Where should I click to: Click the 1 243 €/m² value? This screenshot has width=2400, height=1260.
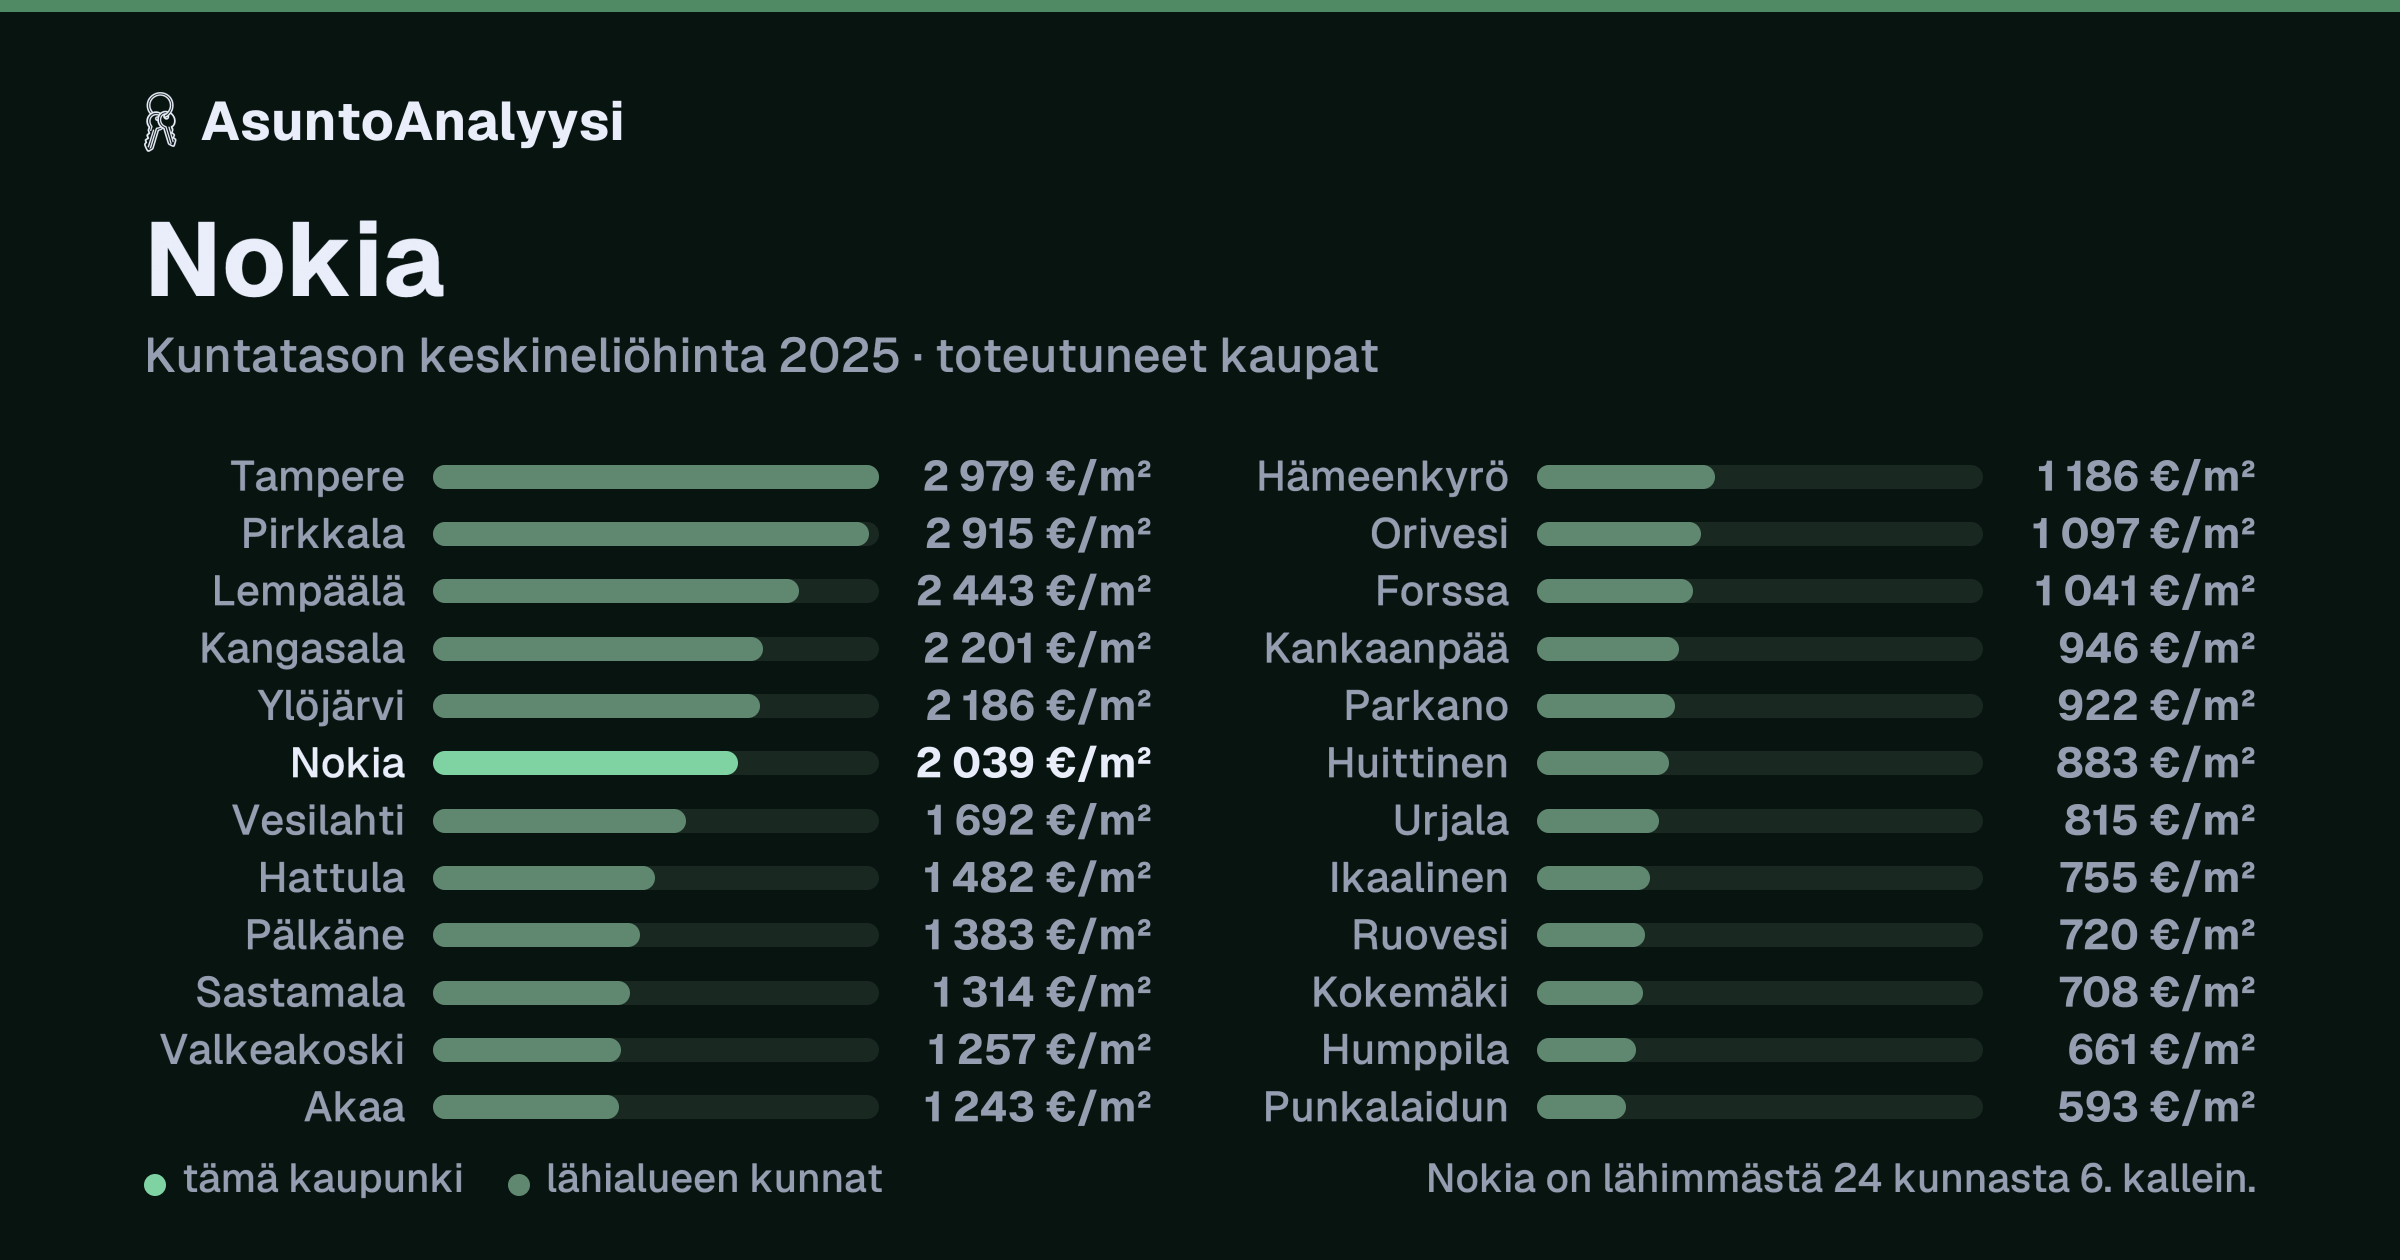tap(1037, 1107)
